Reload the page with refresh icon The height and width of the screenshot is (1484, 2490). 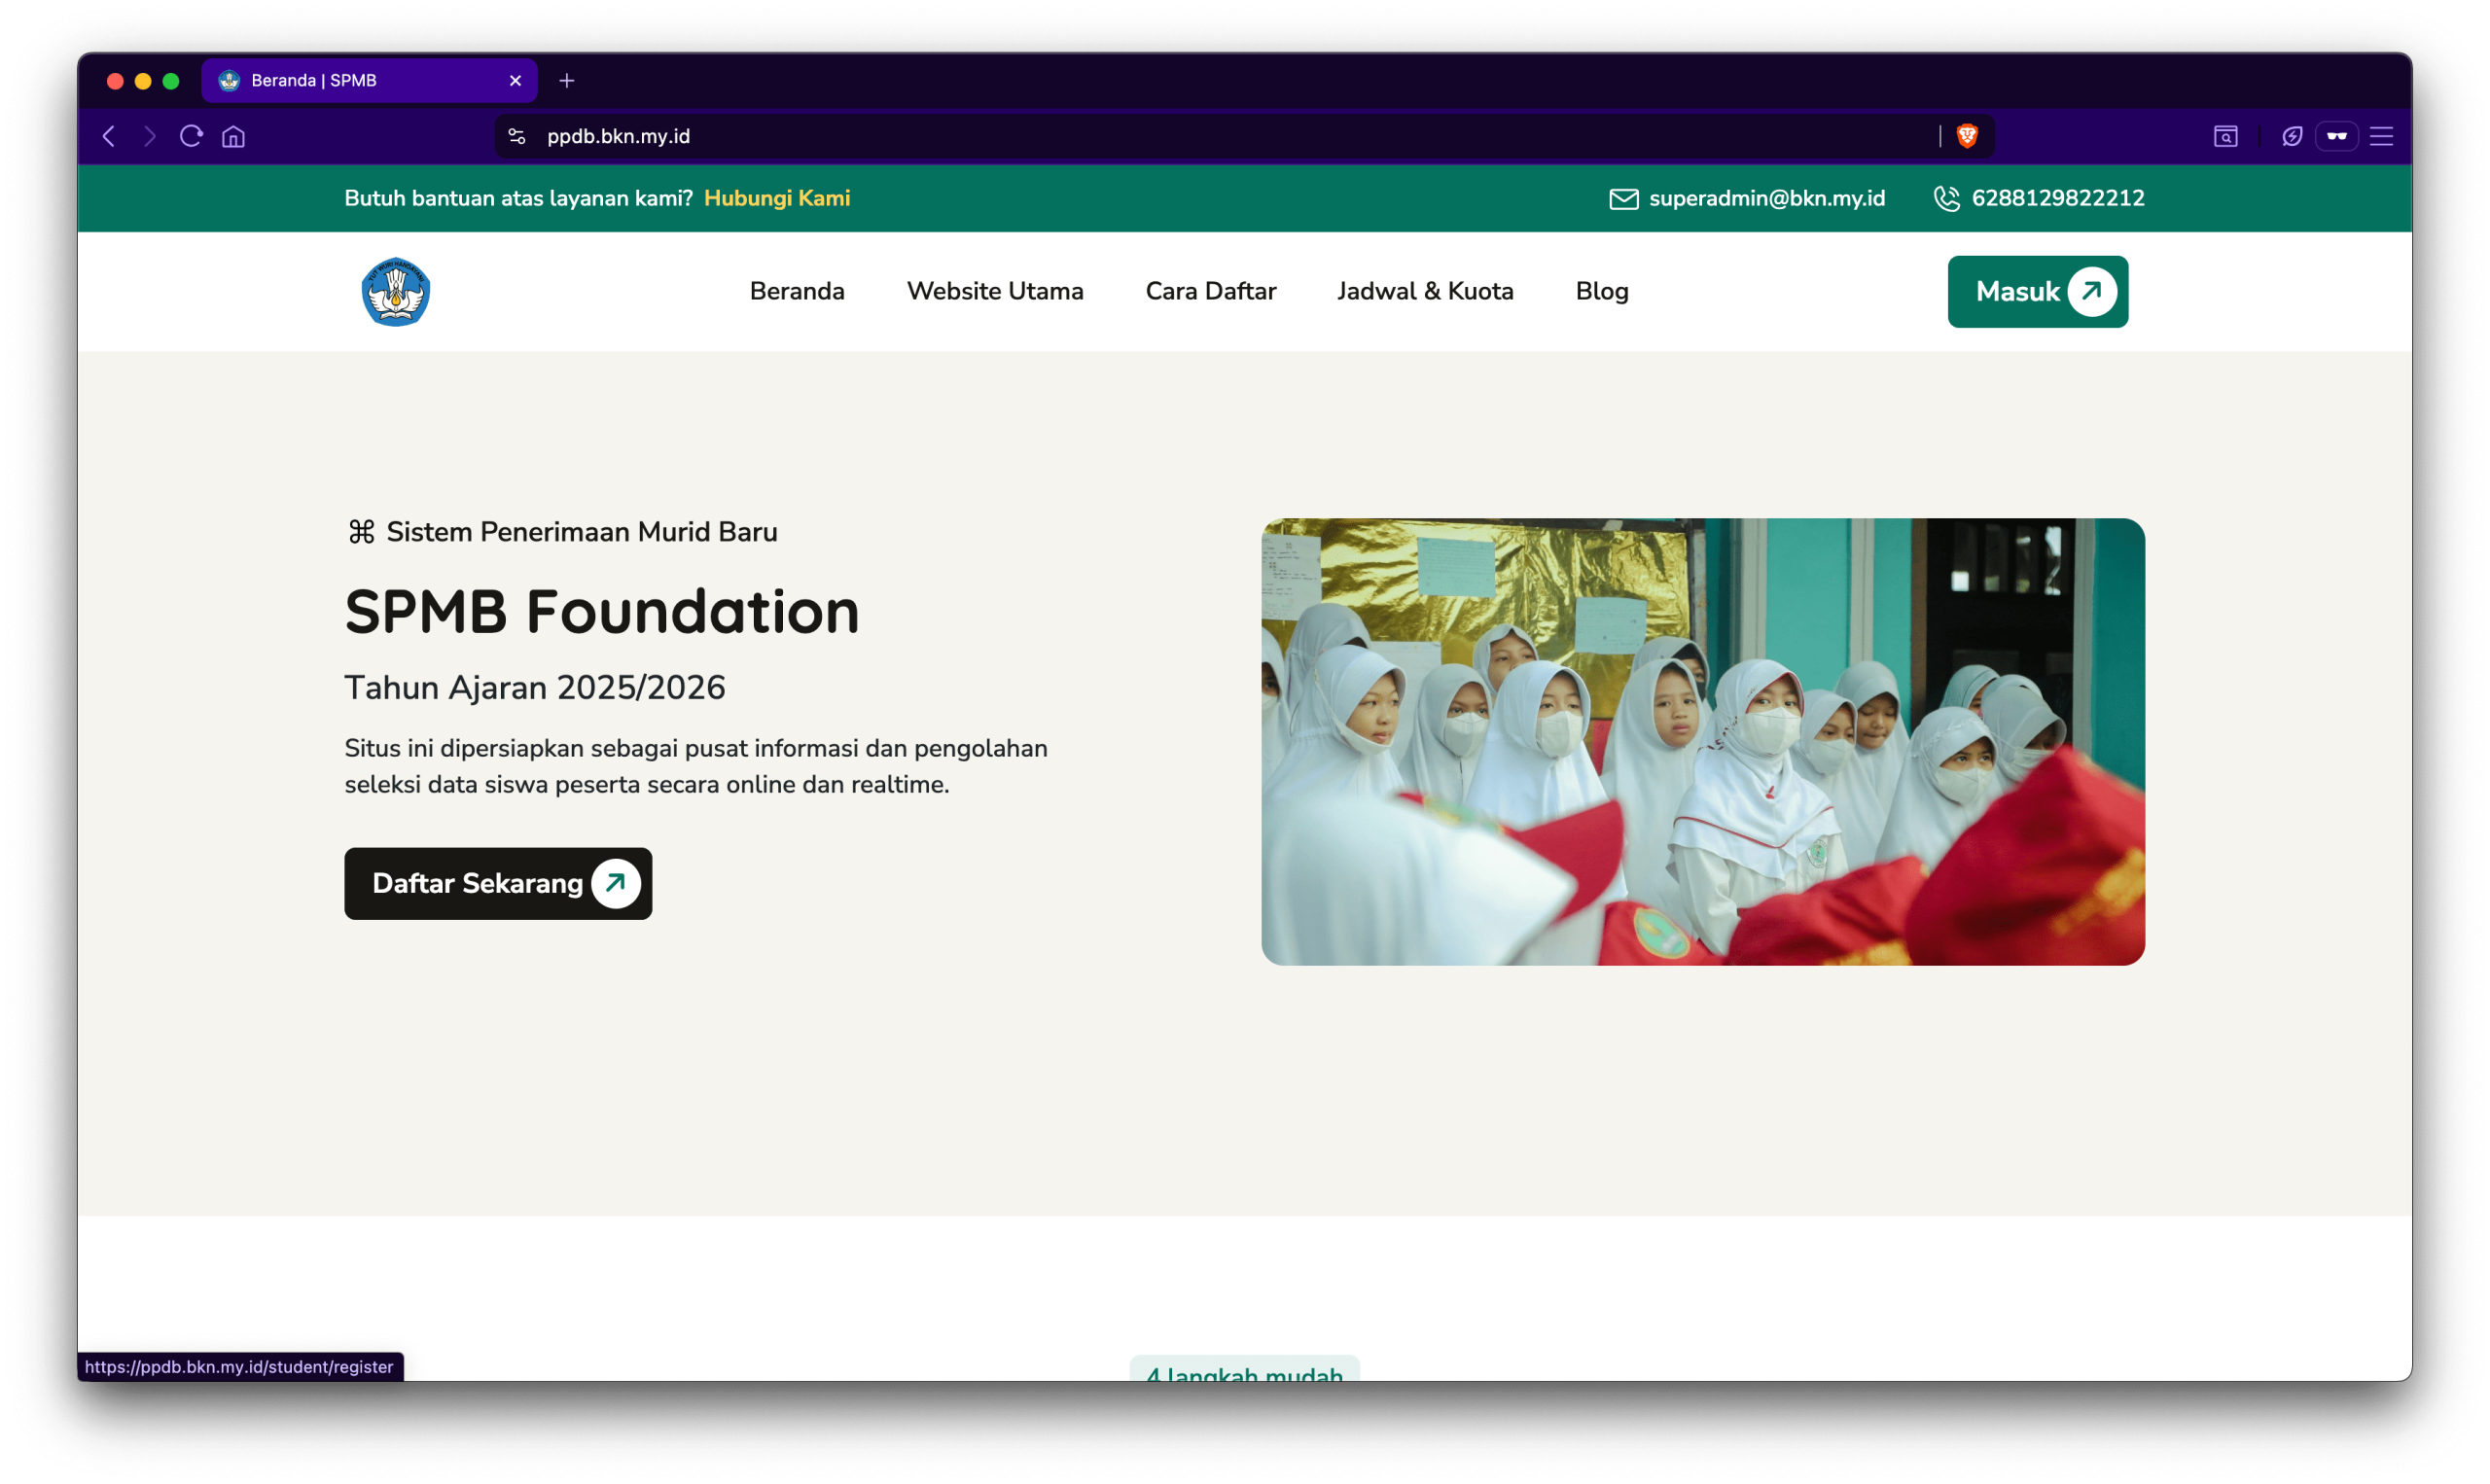coord(191,136)
